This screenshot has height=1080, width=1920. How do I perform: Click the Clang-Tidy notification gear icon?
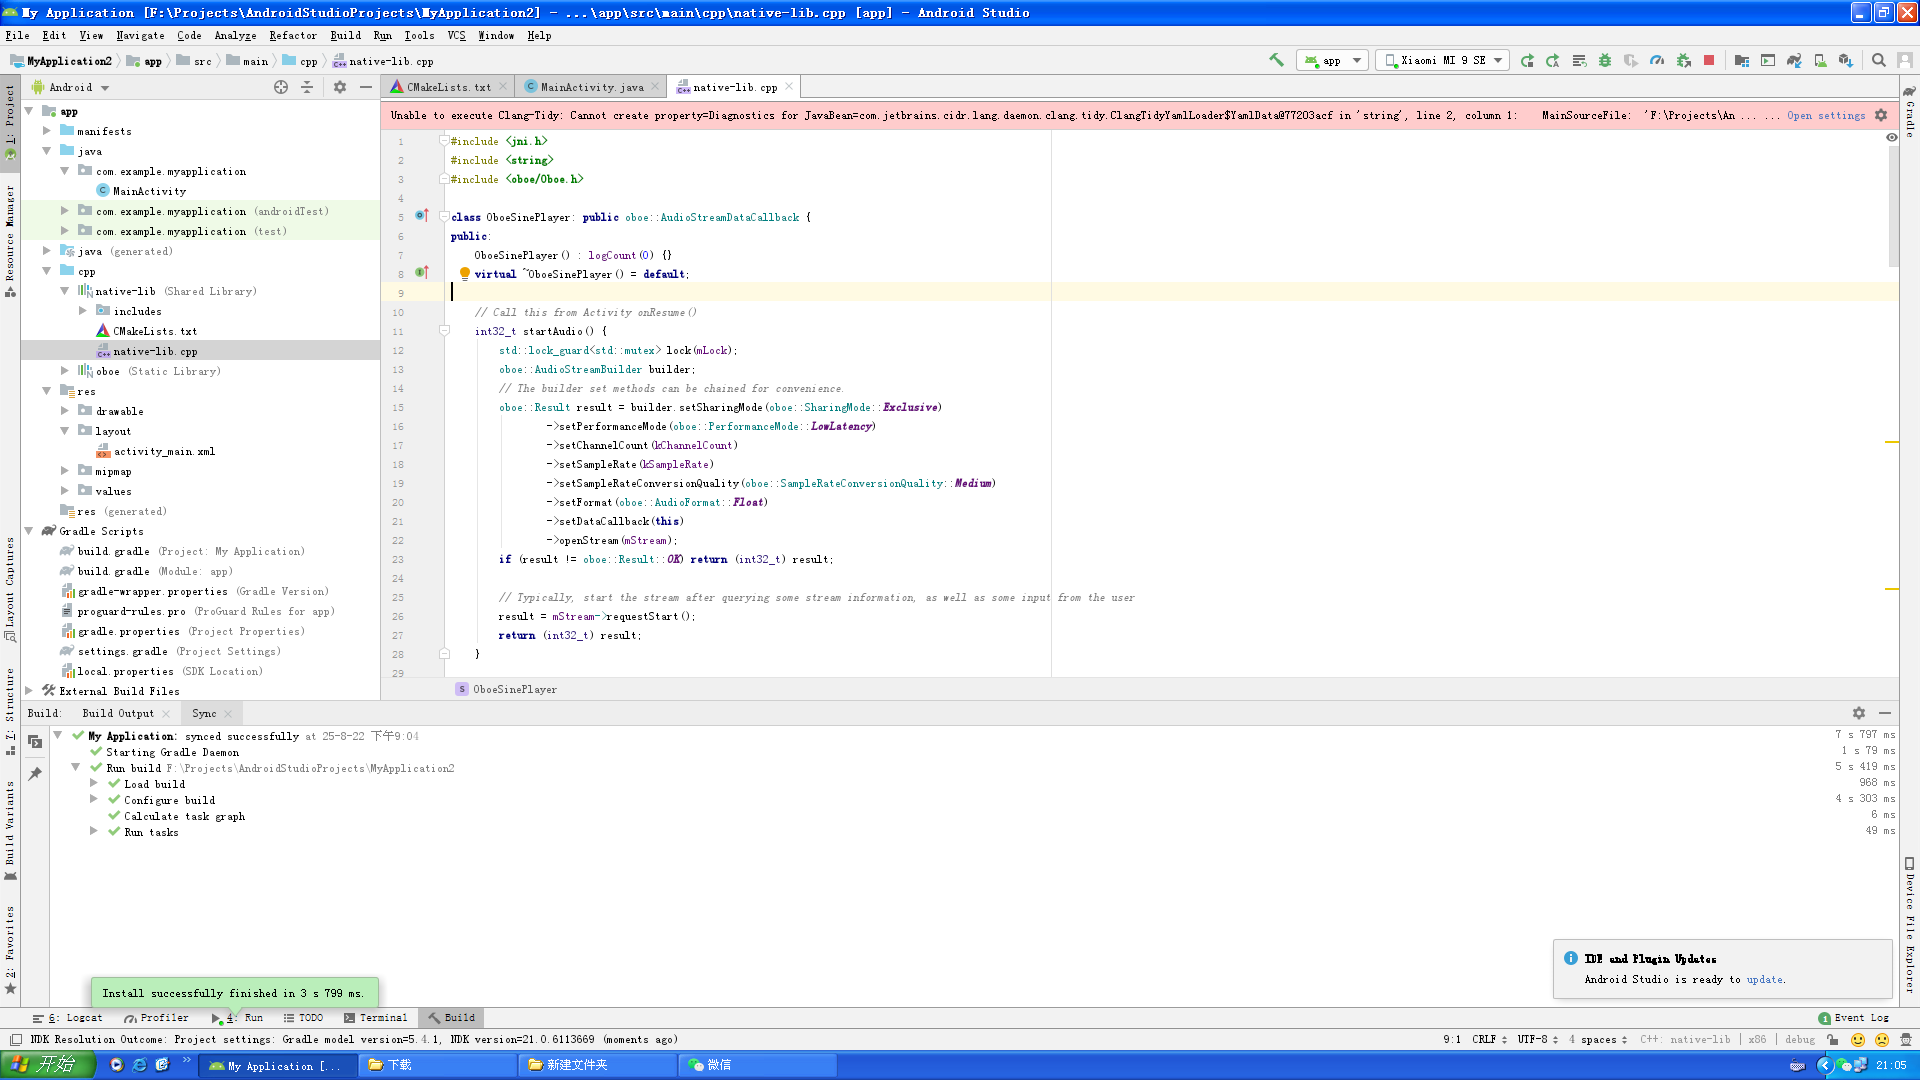pos(1881,116)
